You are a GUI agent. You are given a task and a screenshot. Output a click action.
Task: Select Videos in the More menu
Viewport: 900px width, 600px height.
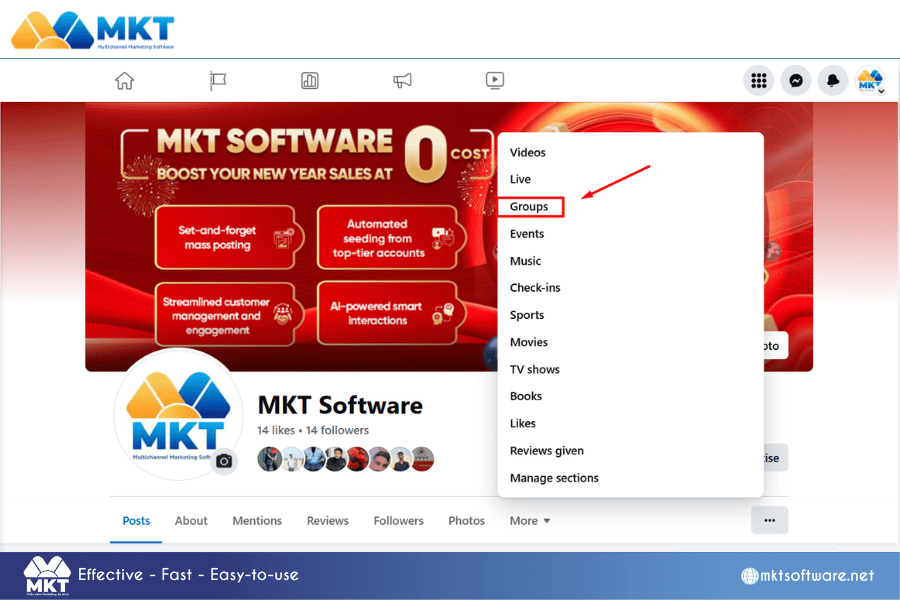point(527,152)
